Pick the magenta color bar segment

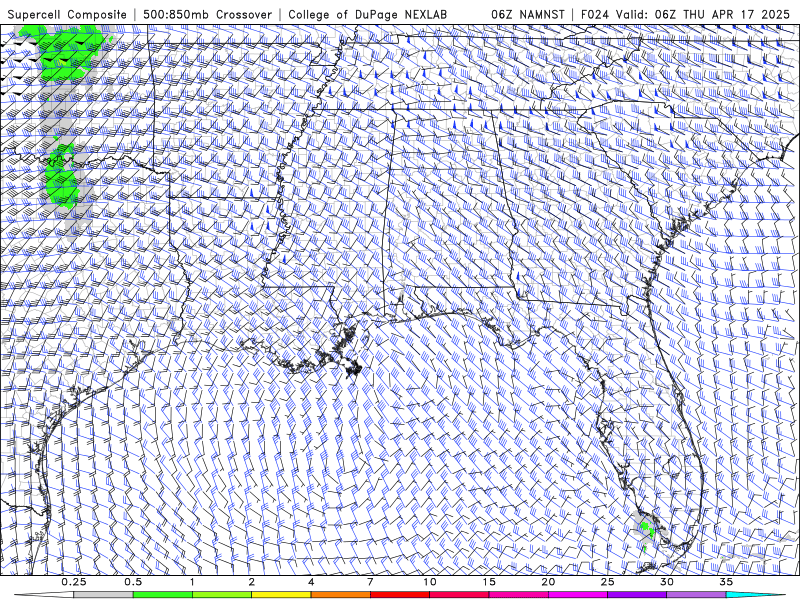pos(578,595)
